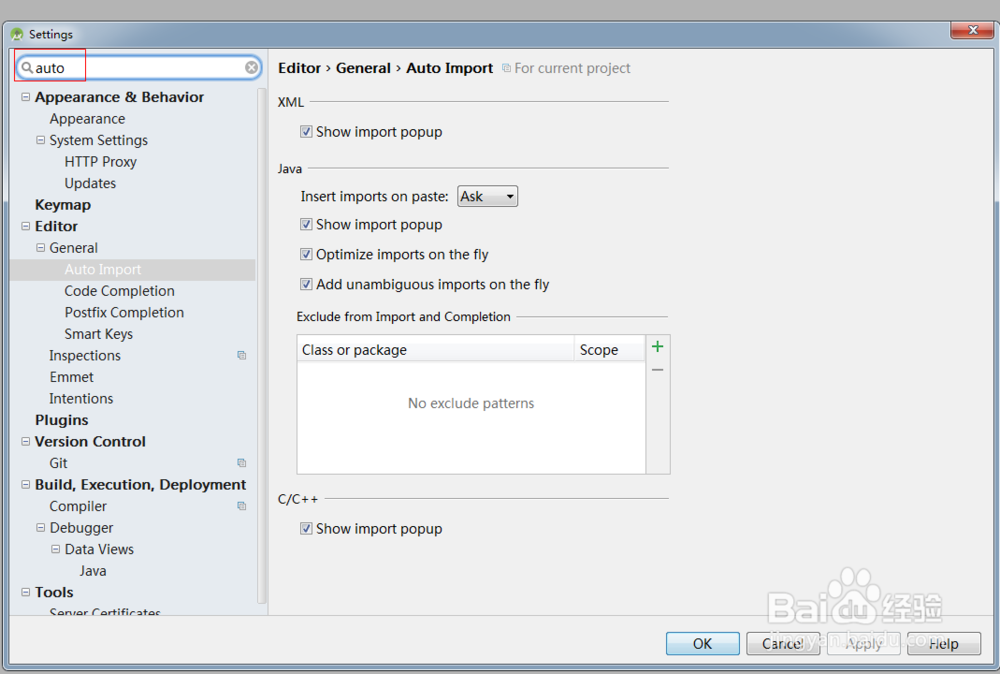The image size is (1000, 674).
Task: Select Debugger label in tree
Action: point(81,527)
